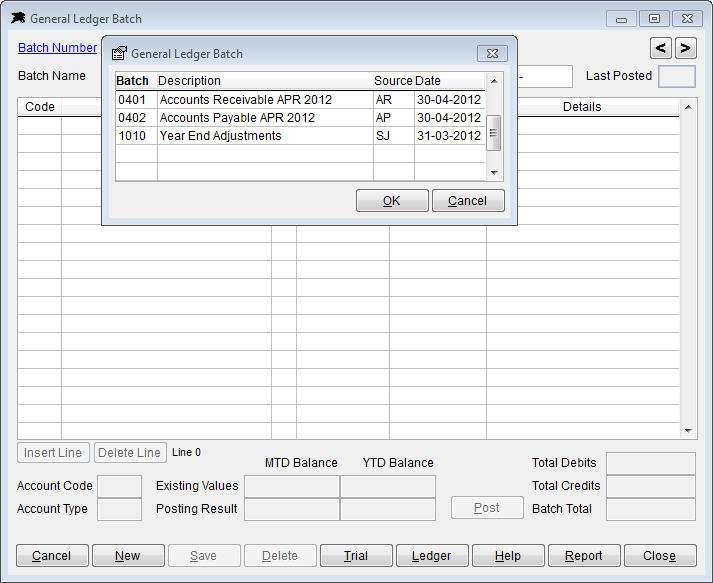Go to the previous batch with left arrow
Viewport: 713px width, 583px height.
point(661,47)
